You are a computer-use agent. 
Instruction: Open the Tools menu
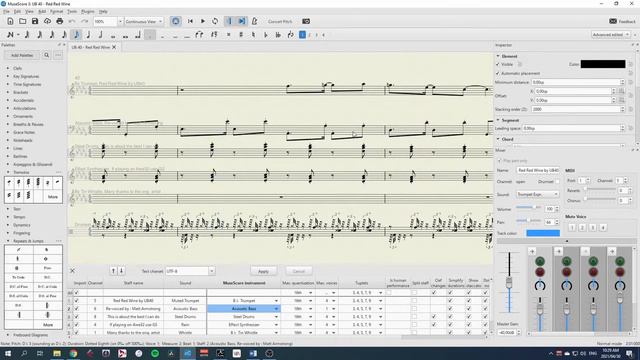coord(72,11)
